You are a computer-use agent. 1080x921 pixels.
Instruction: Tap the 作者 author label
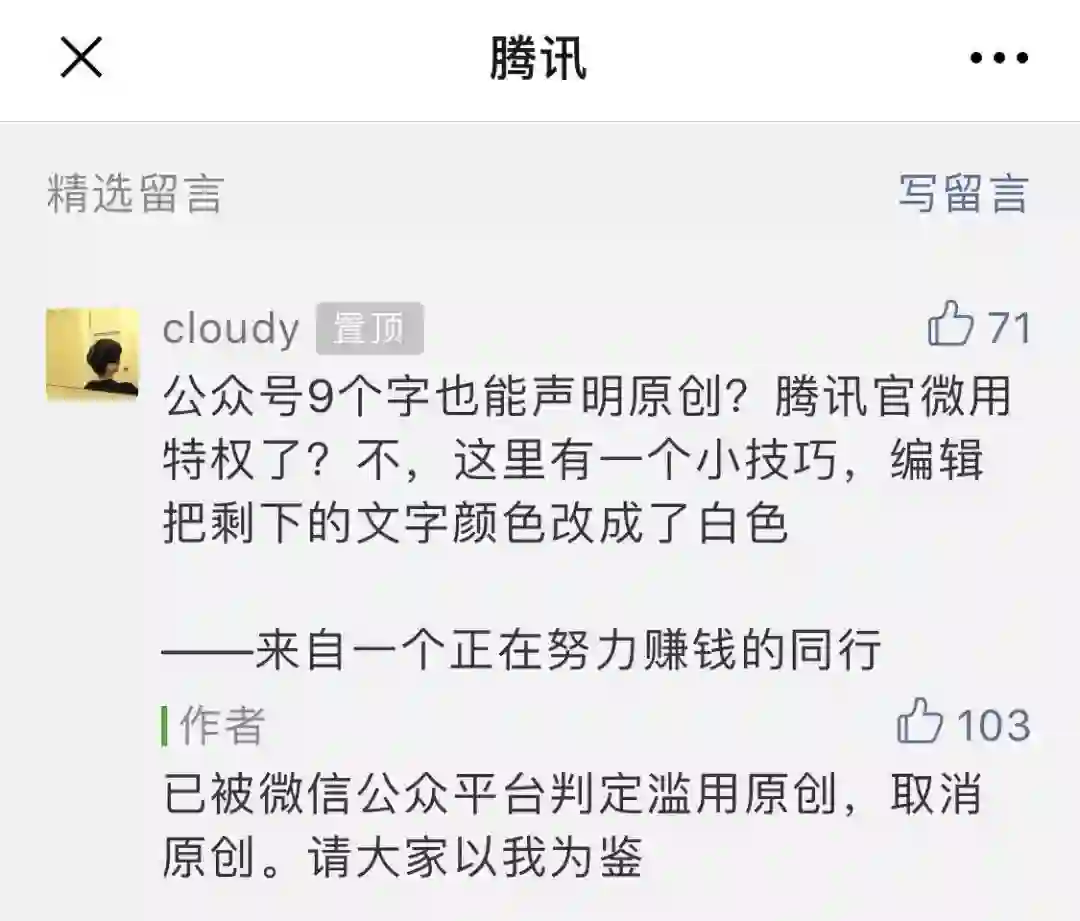(x=222, y=725)
